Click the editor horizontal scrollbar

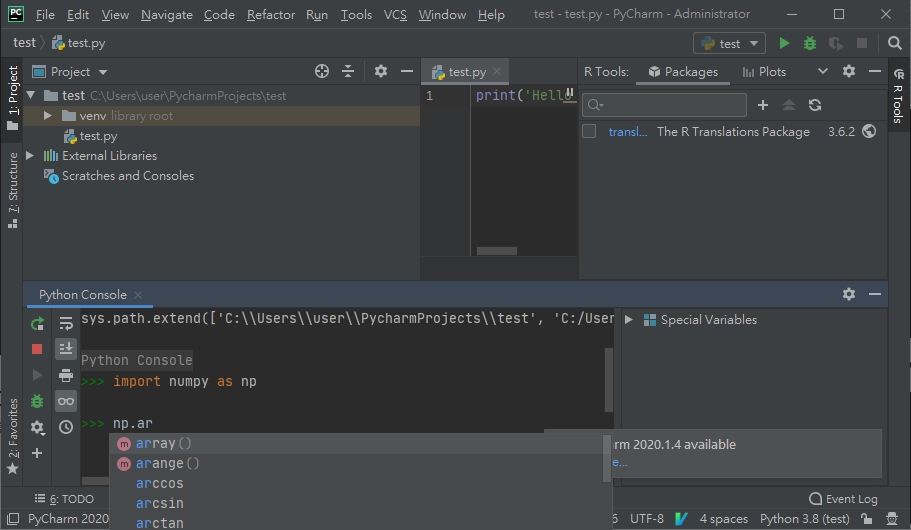coord(497,251)
